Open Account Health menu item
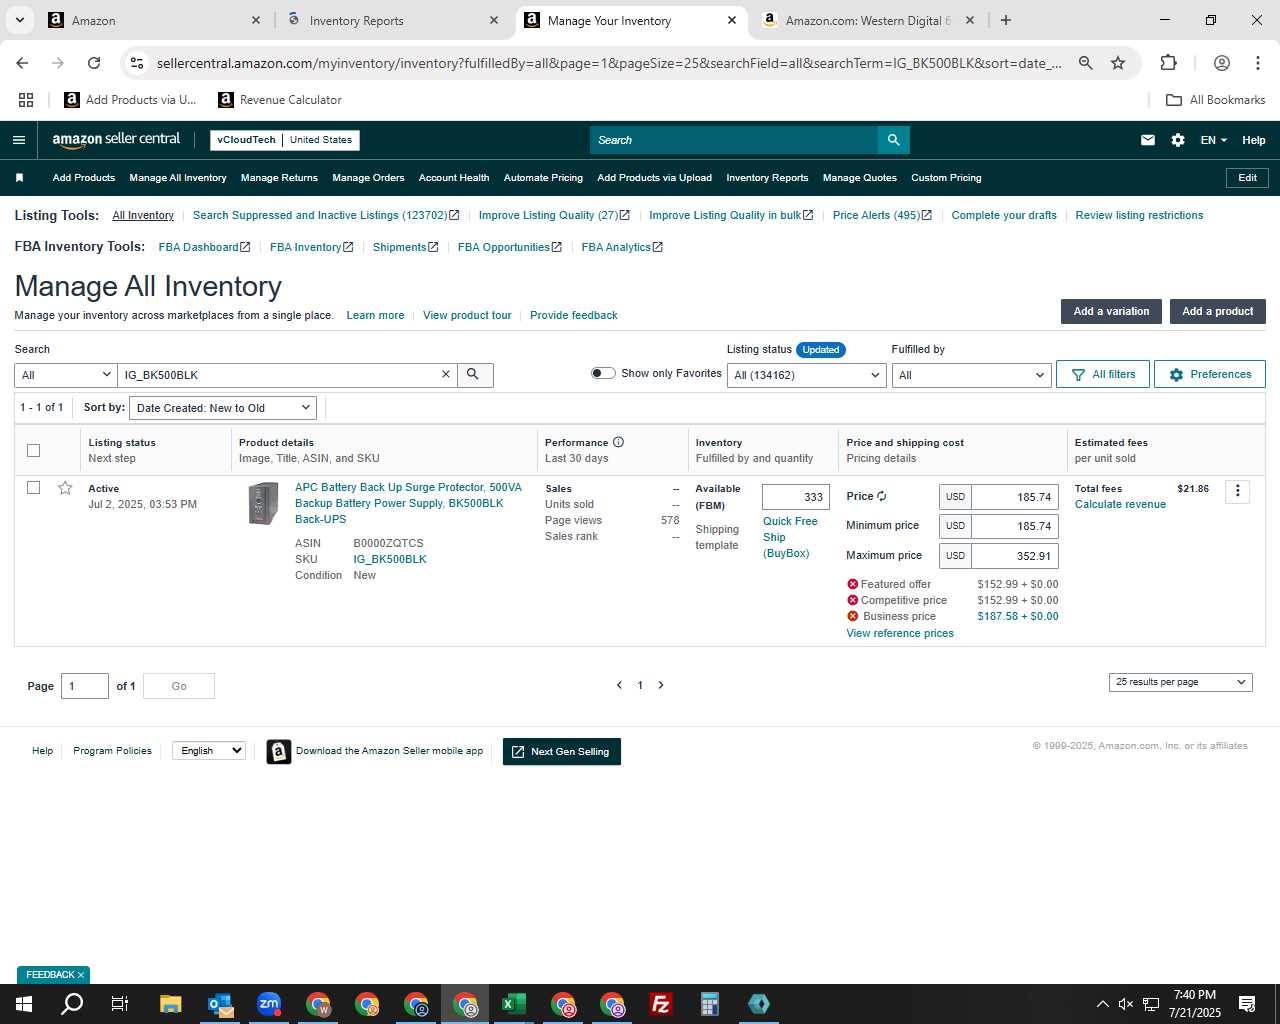 point(454,178)
